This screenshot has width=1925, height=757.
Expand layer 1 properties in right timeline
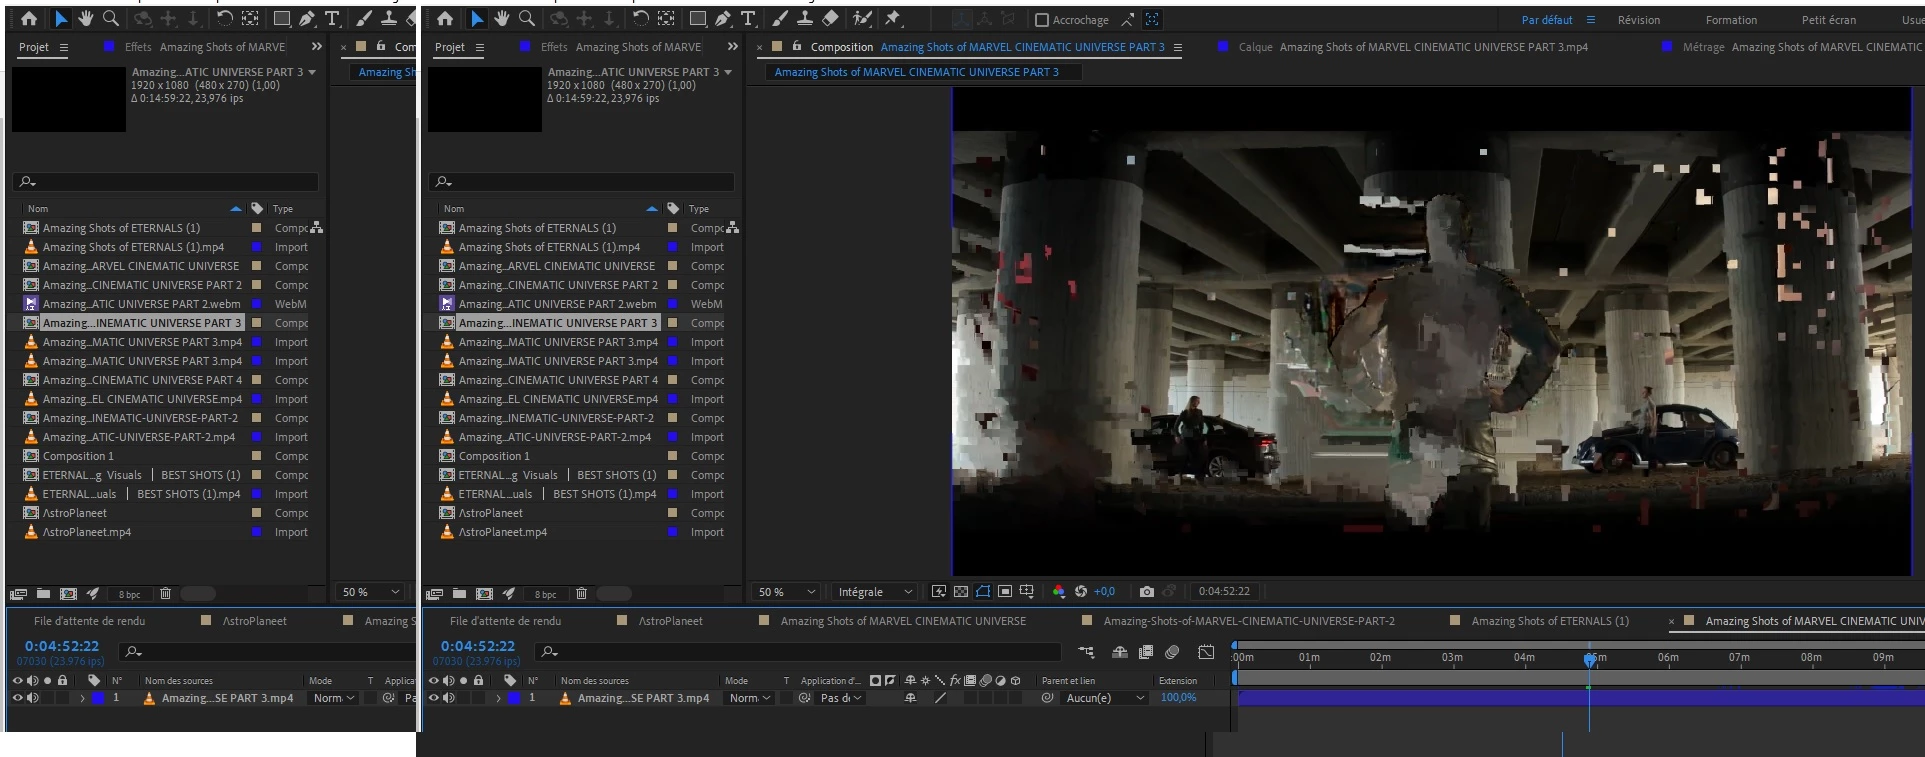498,698
